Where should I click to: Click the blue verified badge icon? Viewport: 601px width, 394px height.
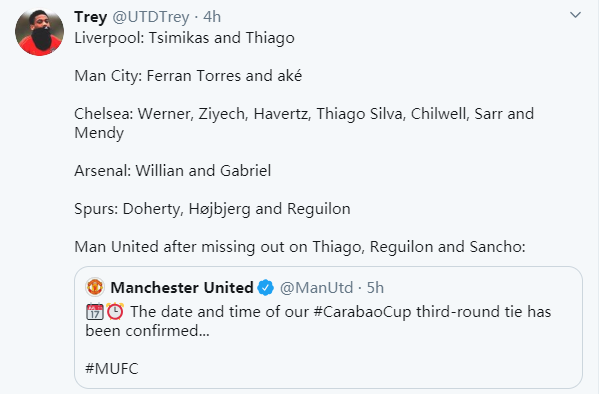pyautogui.click(x=265, y=287)
